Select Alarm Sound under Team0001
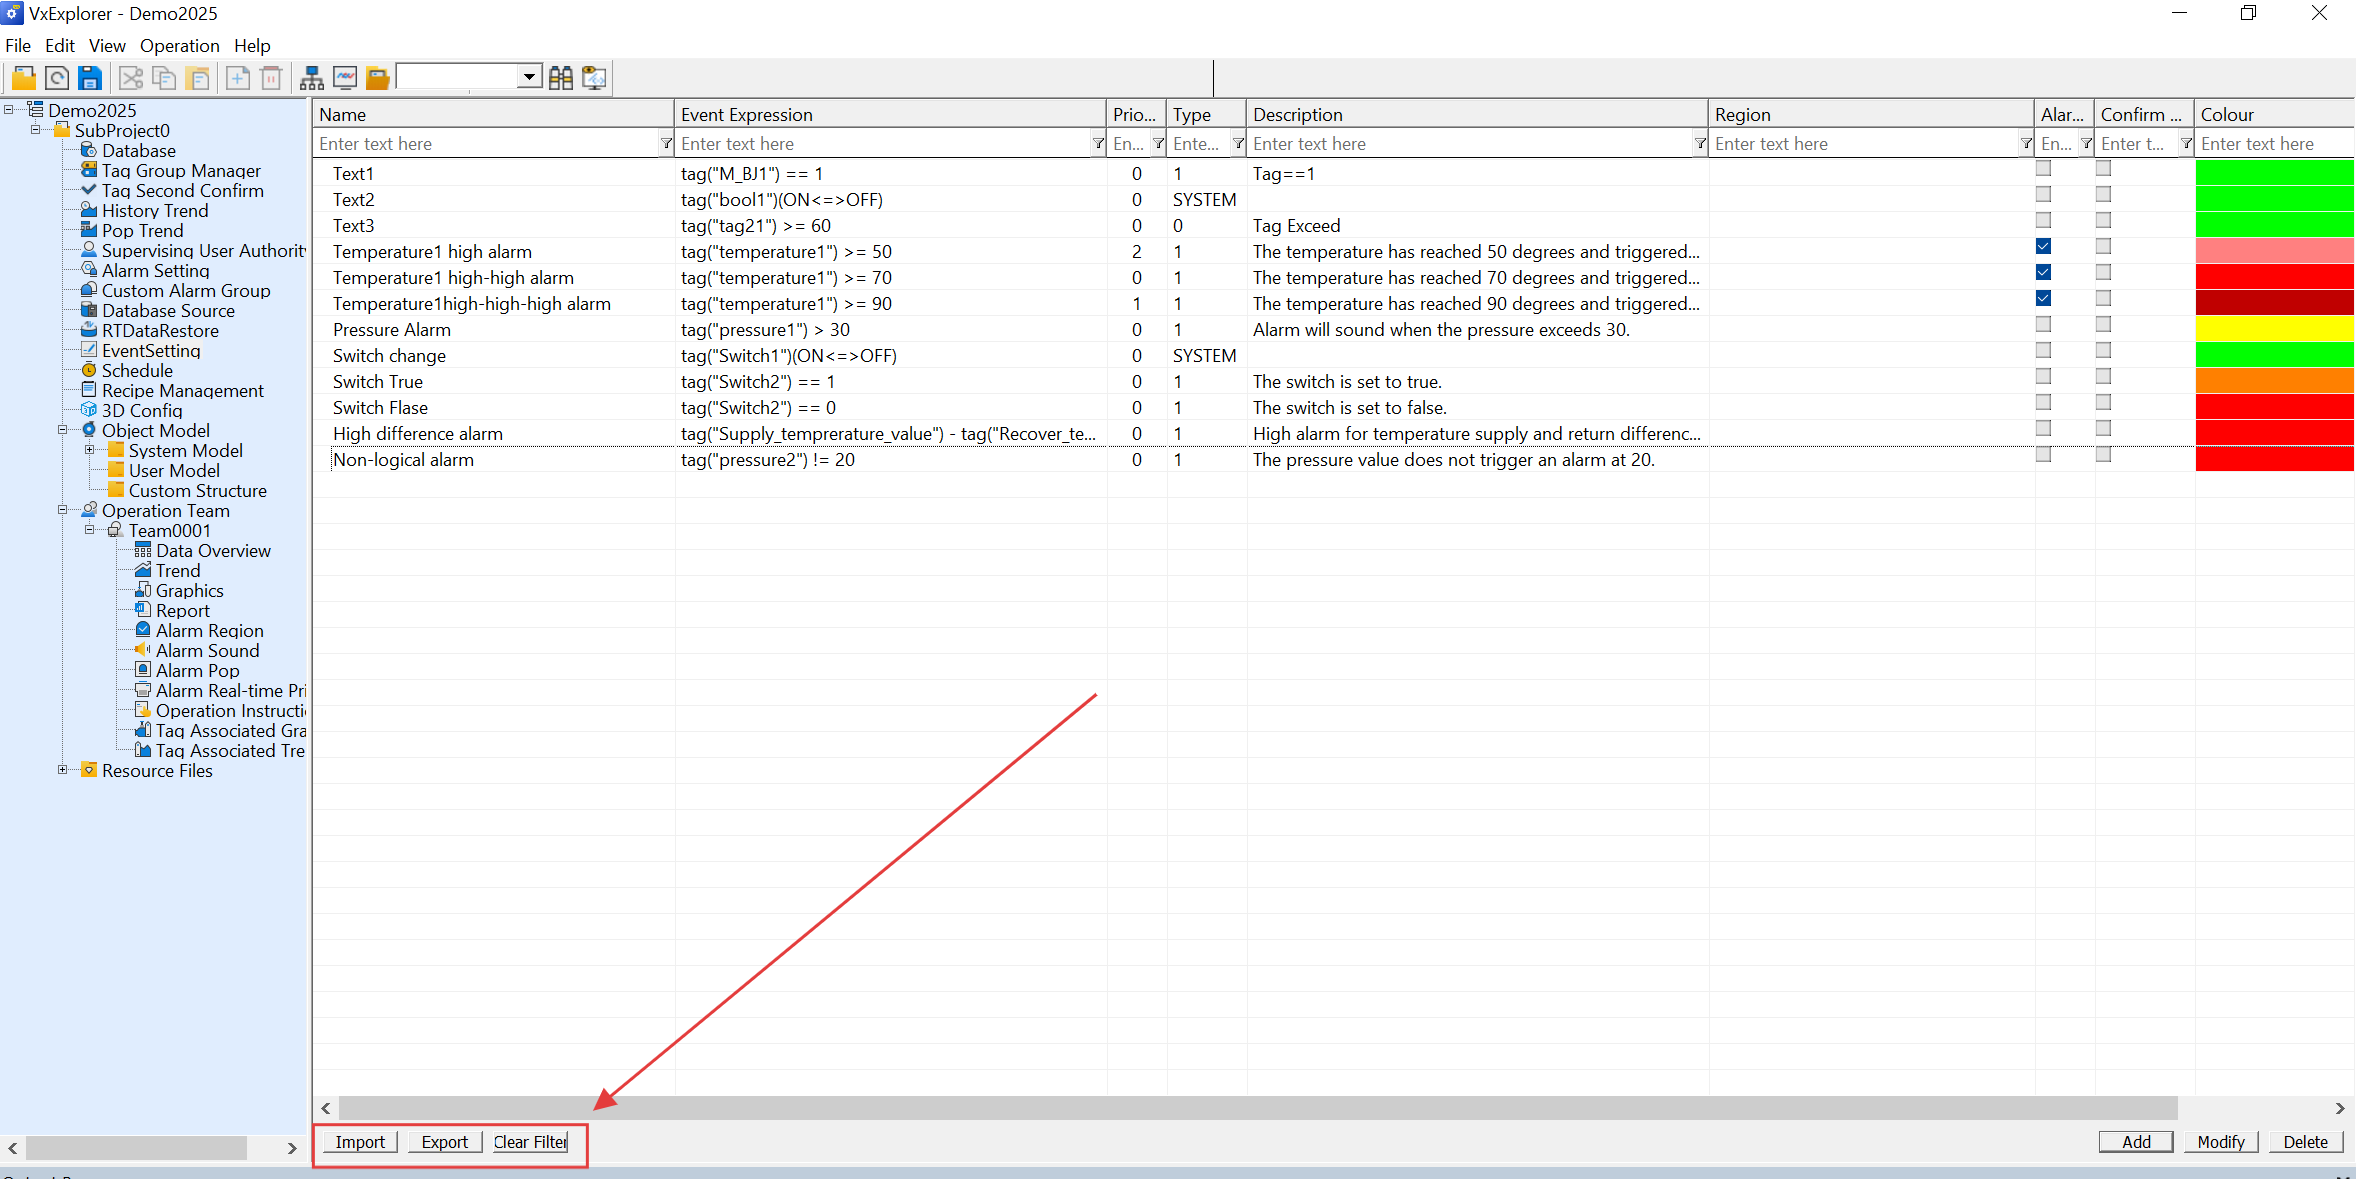Image resolution: width=2356 pixels, height=1179 pixels. pos(207,651)
